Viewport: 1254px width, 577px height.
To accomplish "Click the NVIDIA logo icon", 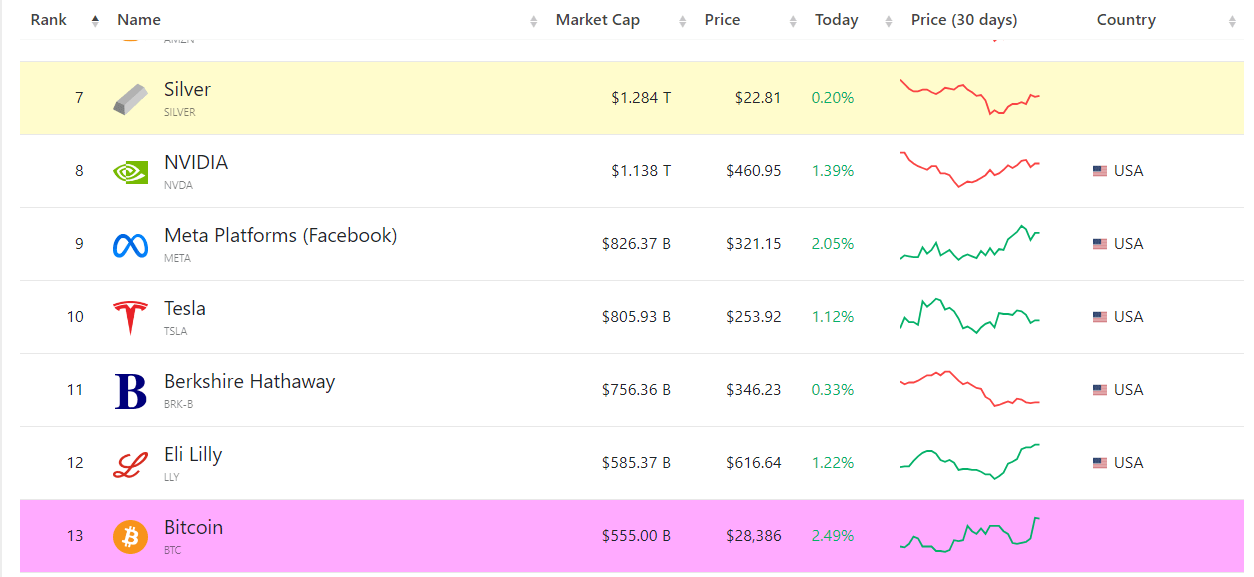I will [131, 172].
